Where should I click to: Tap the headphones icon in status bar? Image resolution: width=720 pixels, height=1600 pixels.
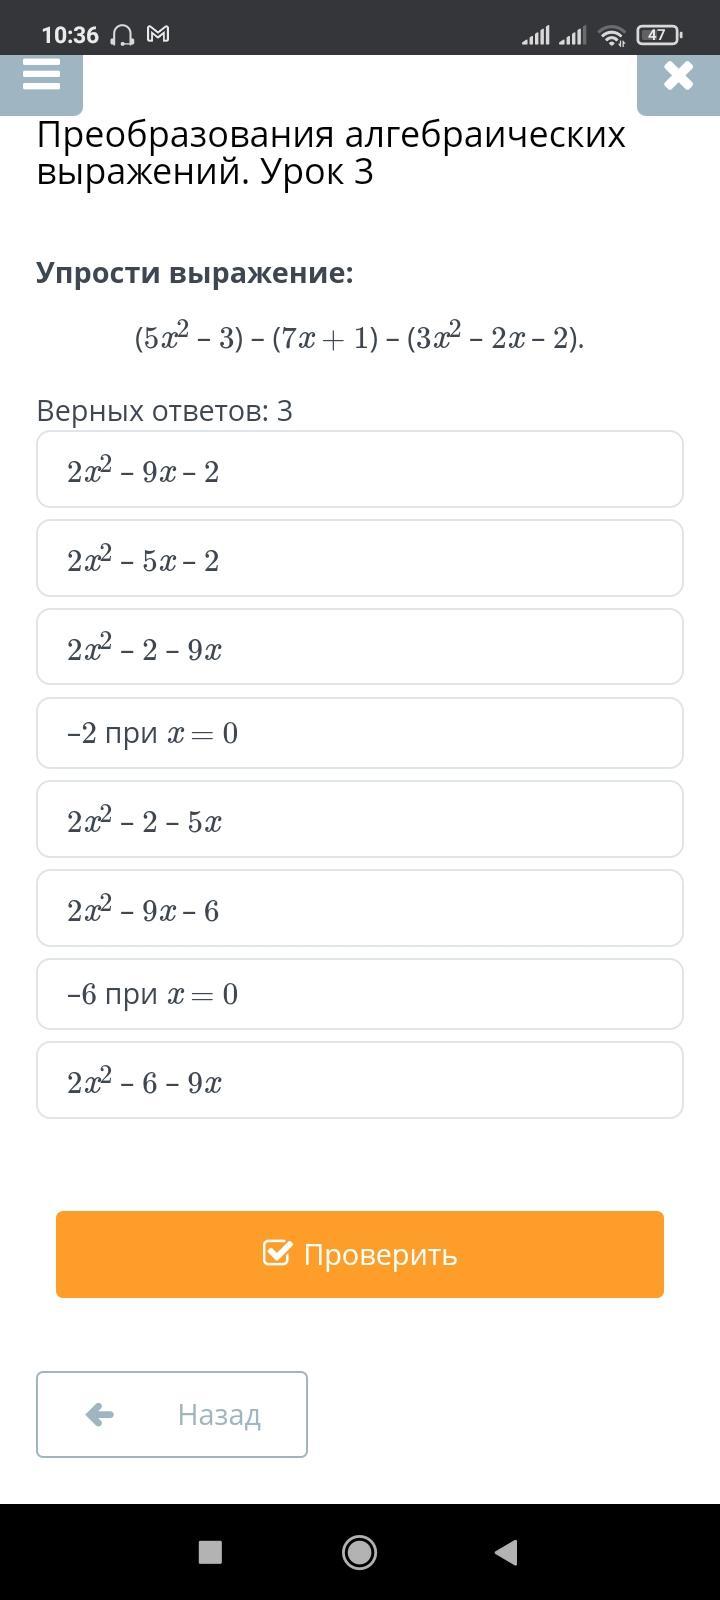click(x=123, y=36)
